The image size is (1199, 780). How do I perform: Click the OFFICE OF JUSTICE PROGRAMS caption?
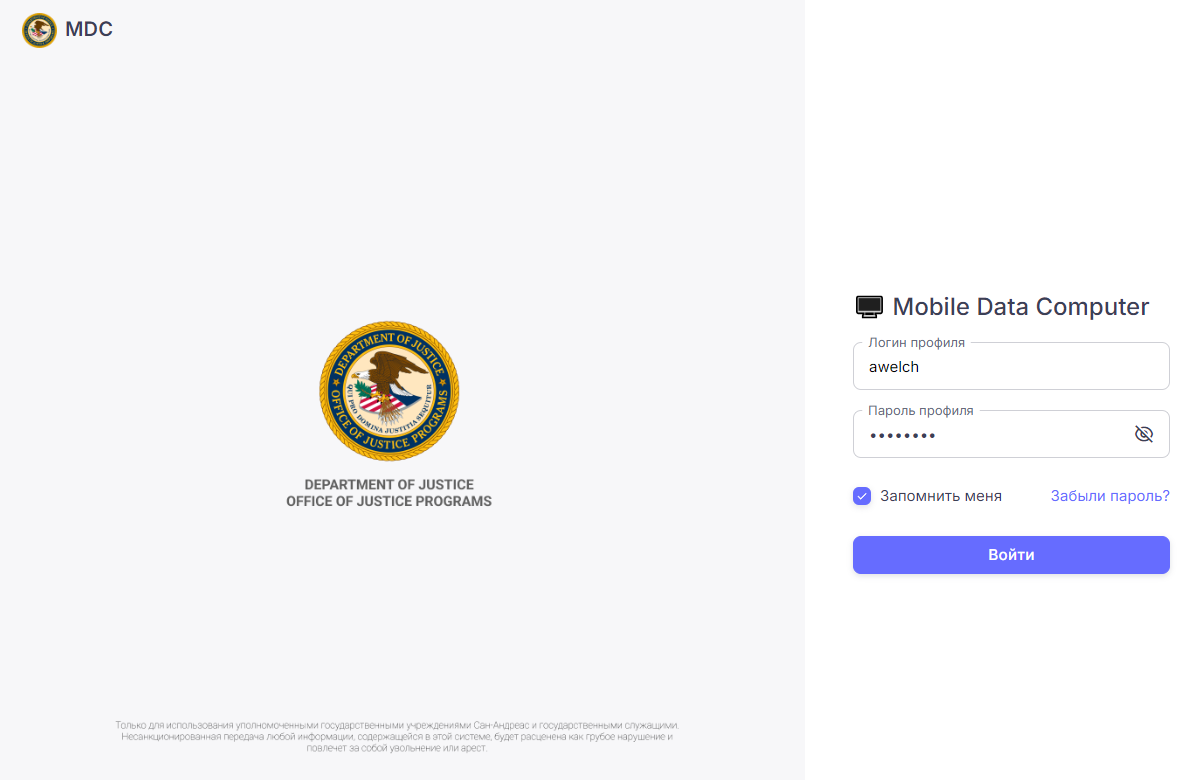389,502
